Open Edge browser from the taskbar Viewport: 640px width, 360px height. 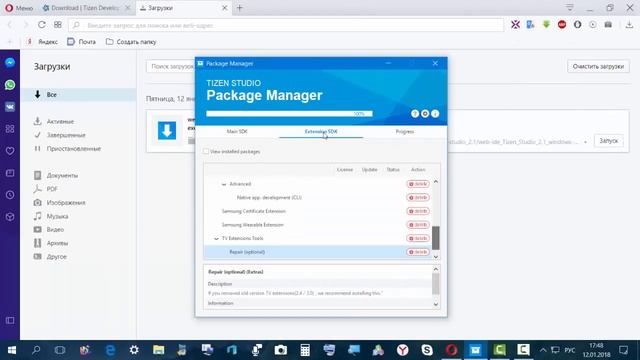pos(110,350)
